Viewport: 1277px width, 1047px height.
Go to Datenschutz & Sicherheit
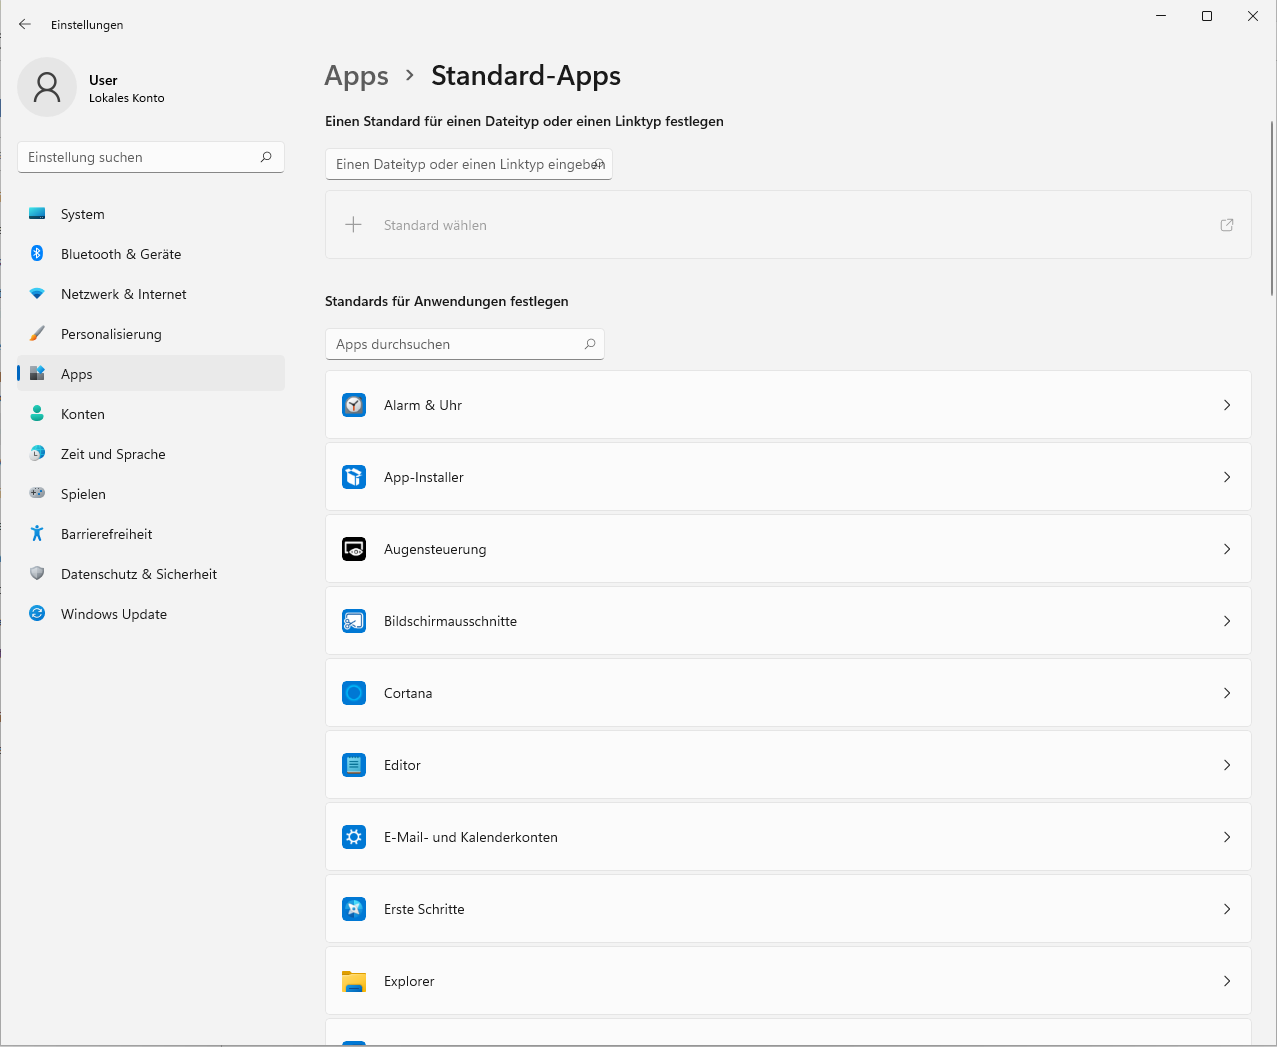(138, 574)
